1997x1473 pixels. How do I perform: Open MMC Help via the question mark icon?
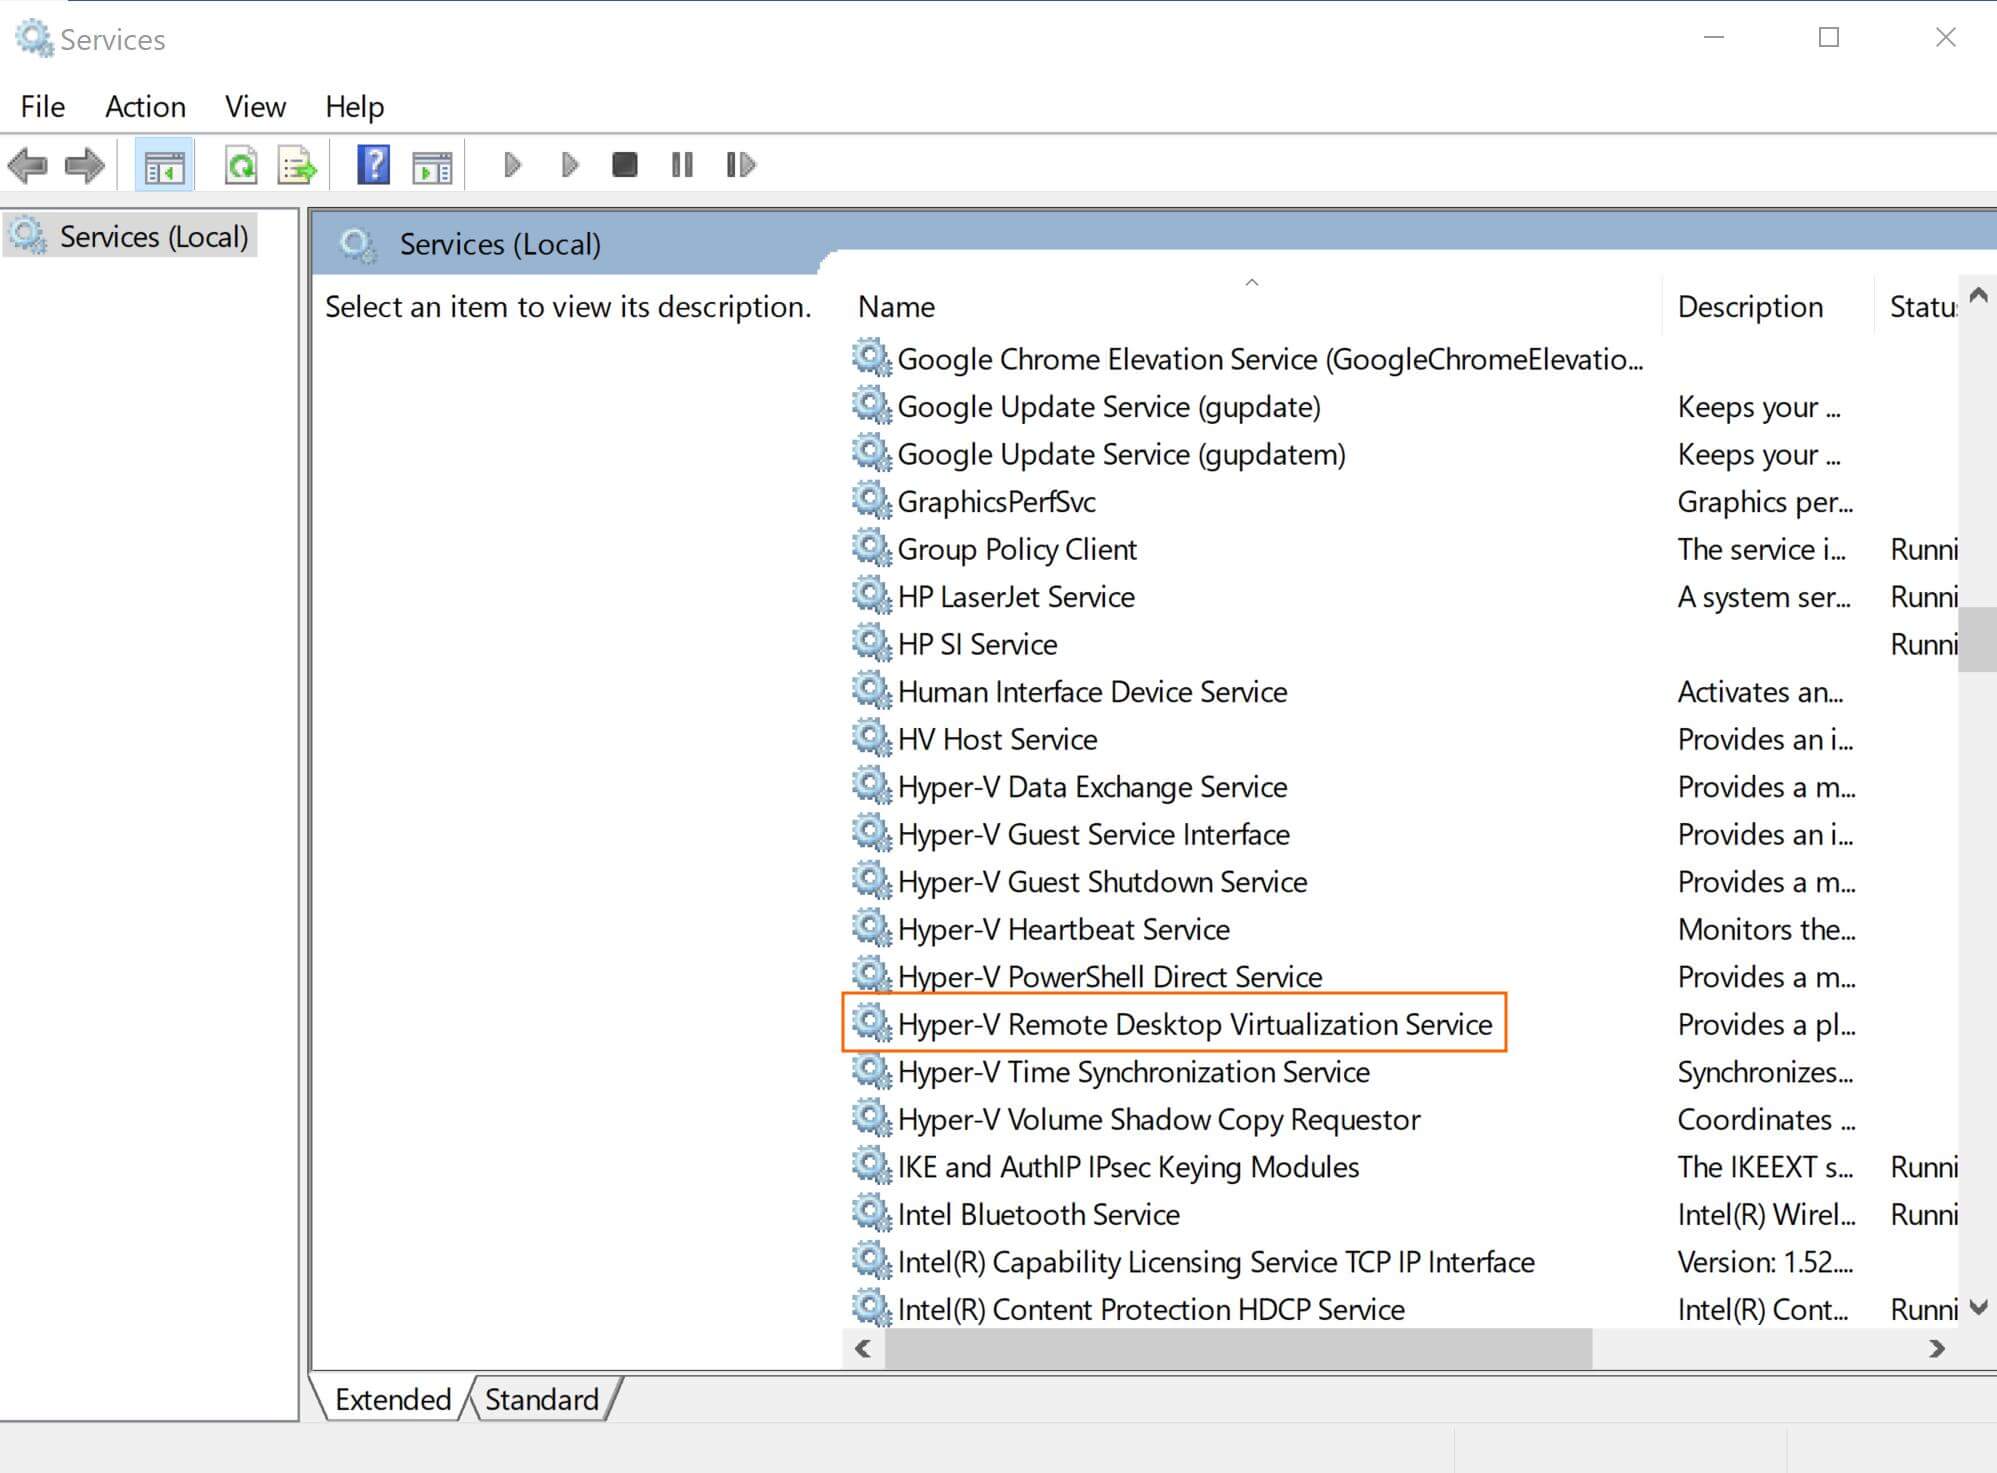(x=374, y=165)
